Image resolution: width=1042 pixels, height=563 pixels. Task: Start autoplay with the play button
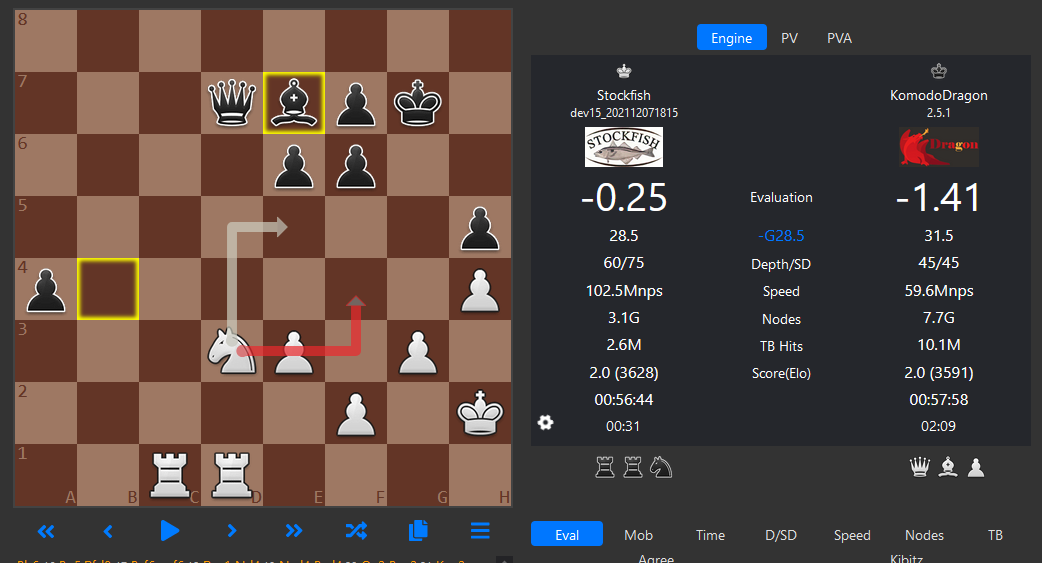click(169, 530)
